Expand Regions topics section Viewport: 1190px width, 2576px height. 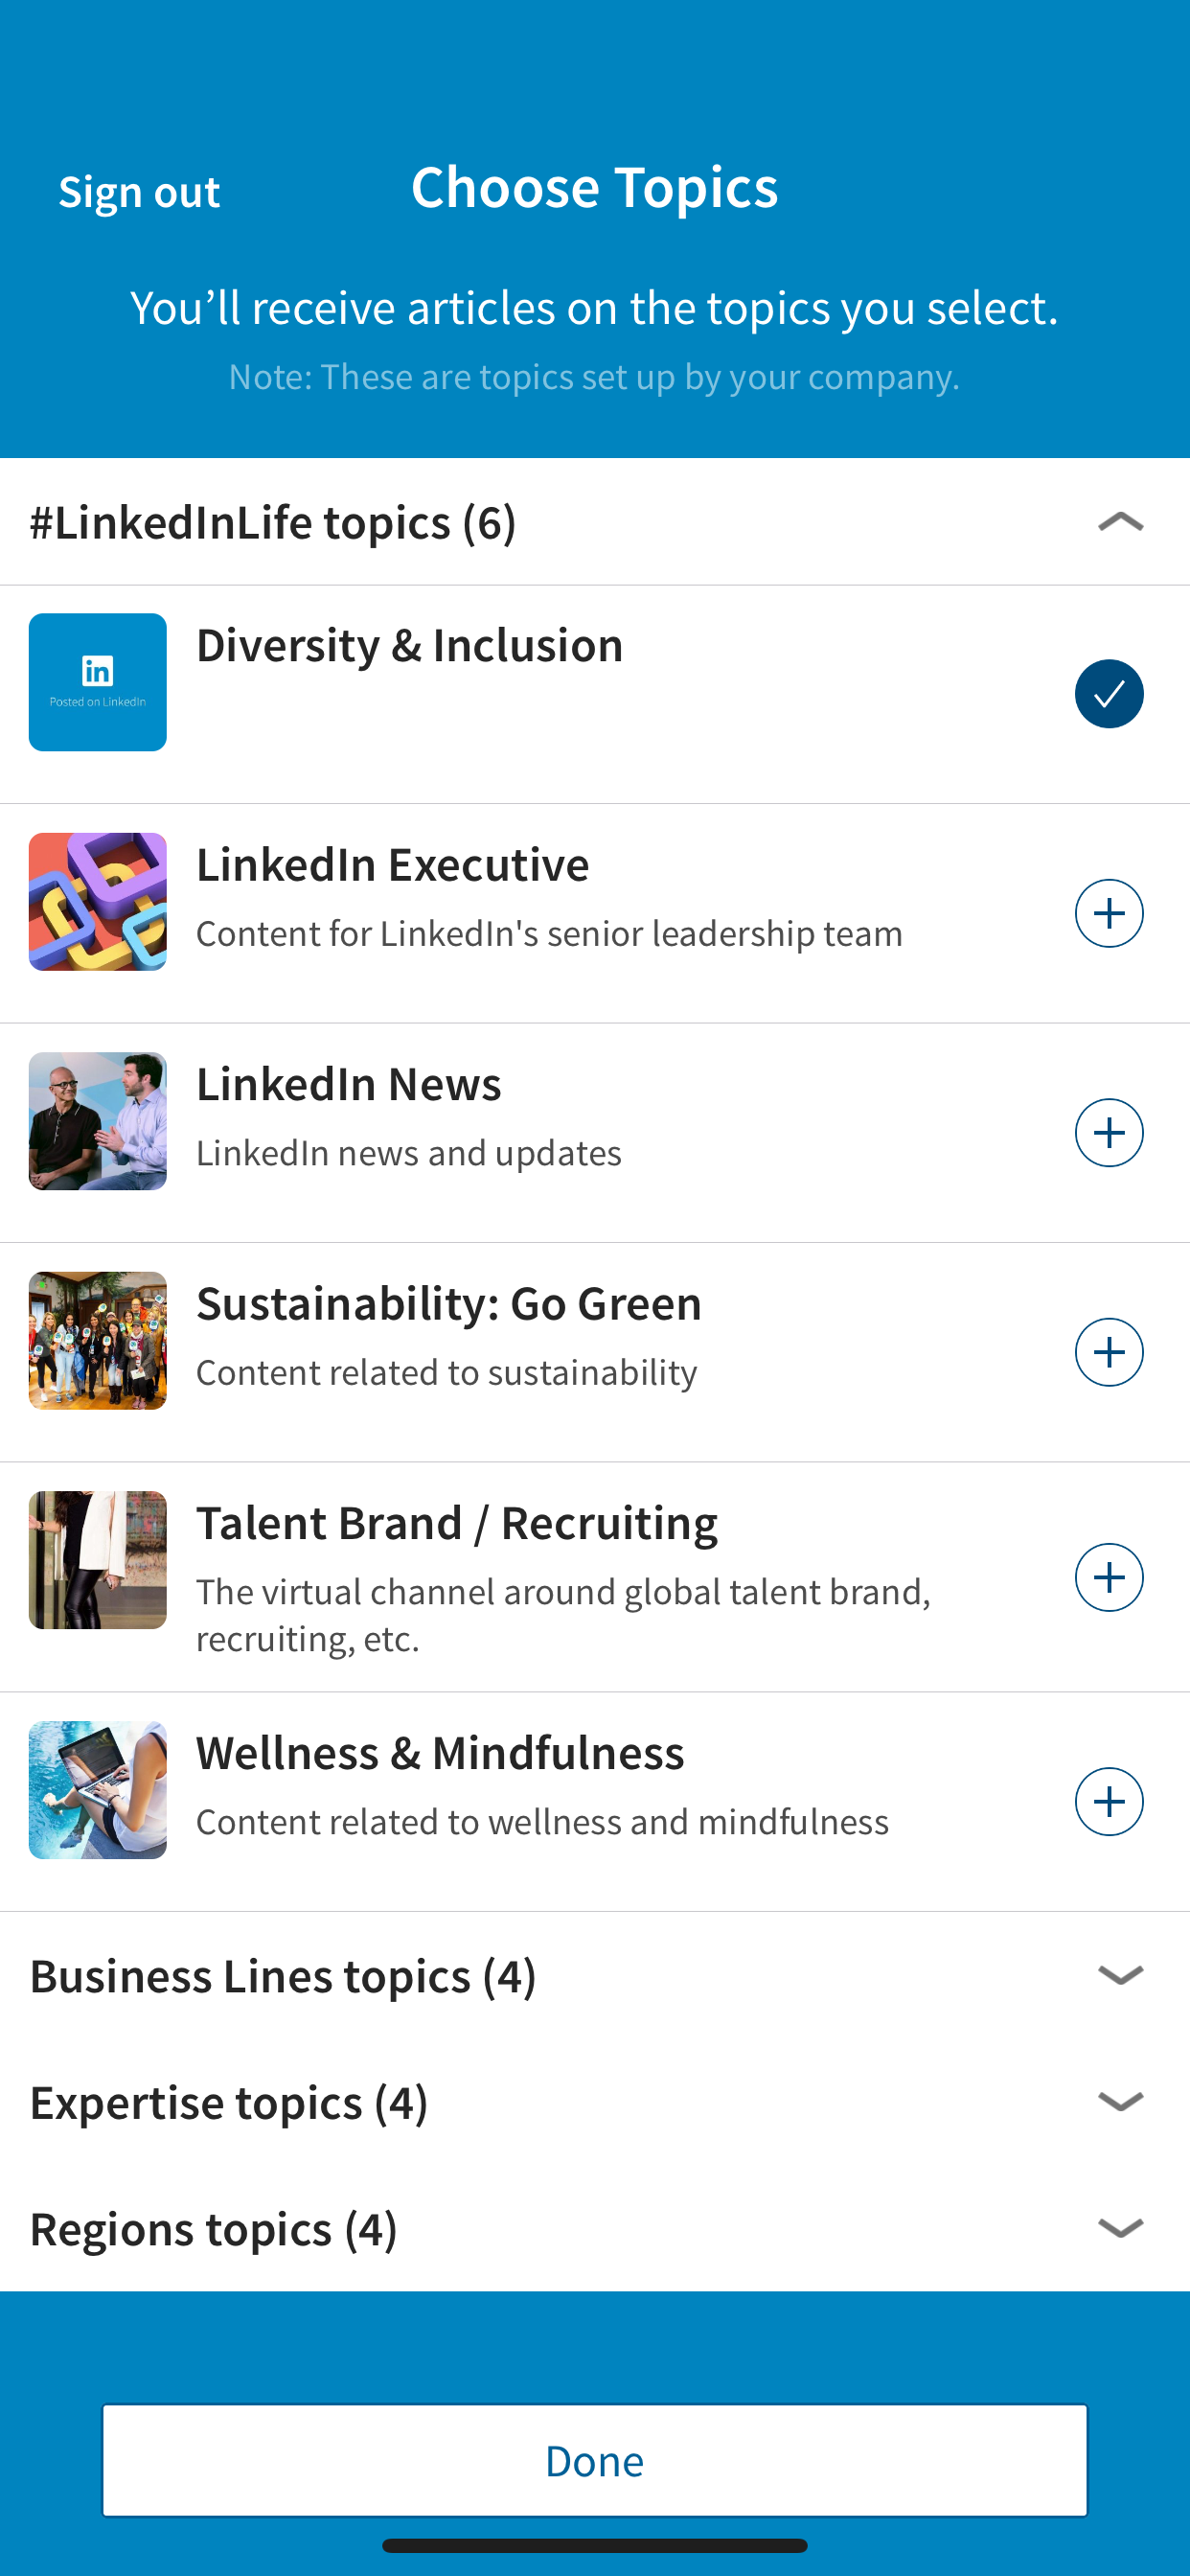tap(1120, 2228)
